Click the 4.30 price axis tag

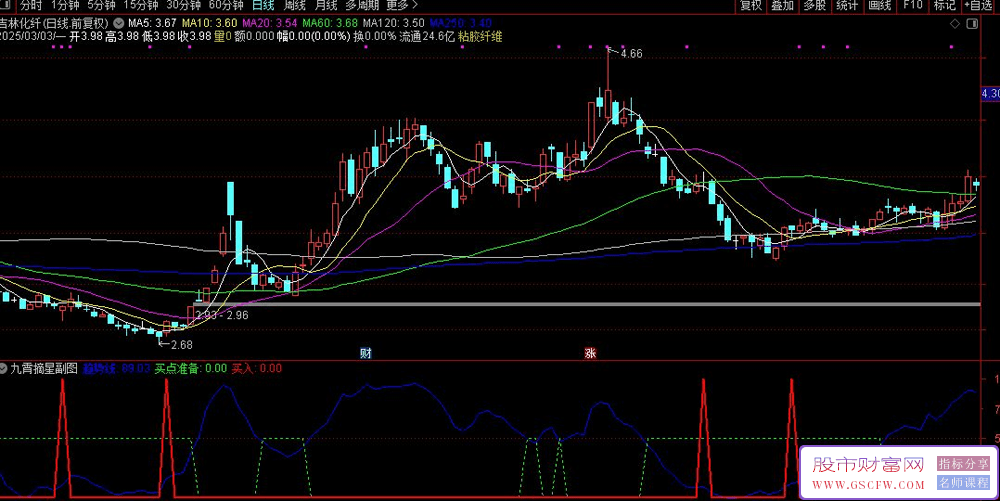click(990, 94)
